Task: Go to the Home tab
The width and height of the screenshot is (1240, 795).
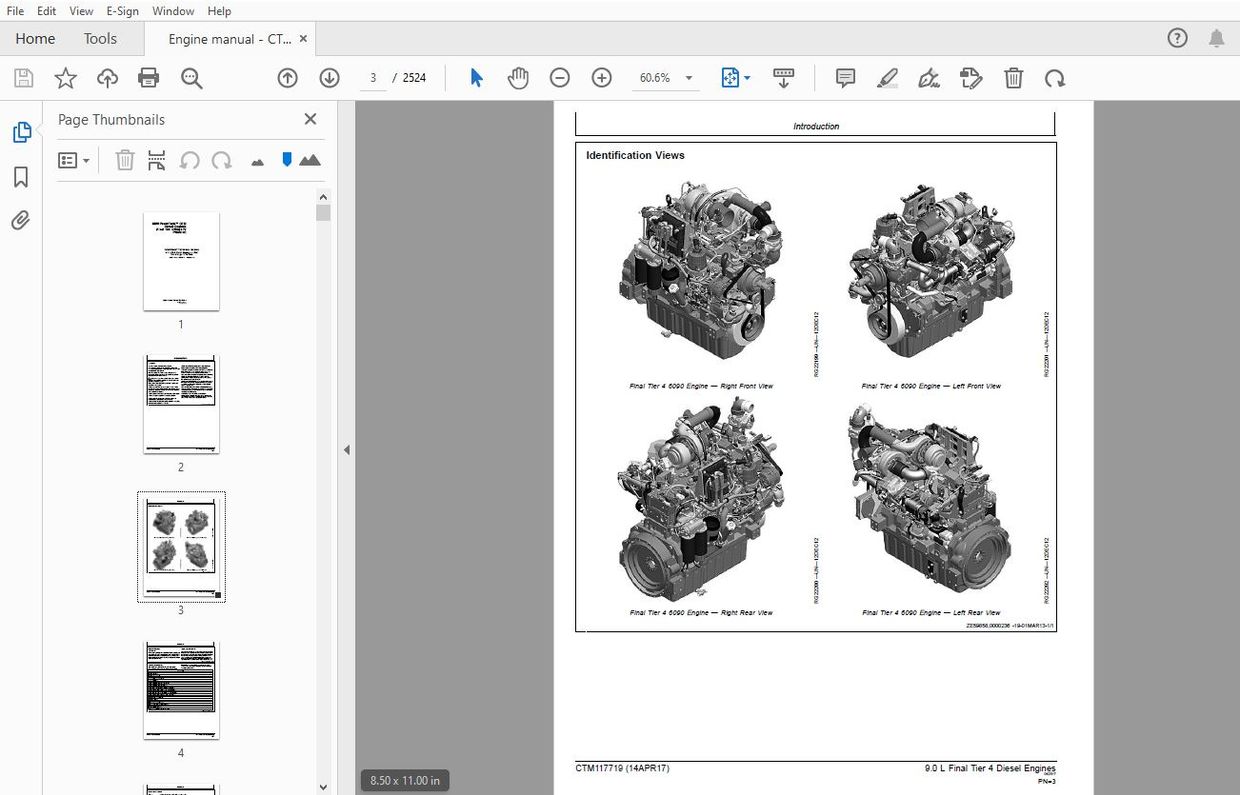Action: [x=35, y=39]
